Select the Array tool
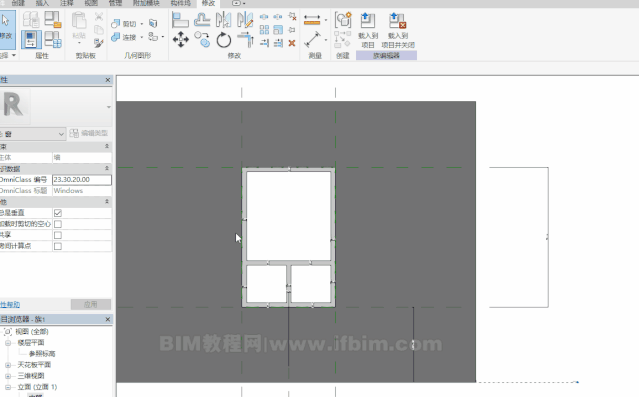The width and height of the screenshot is (639, 397). 264,30
